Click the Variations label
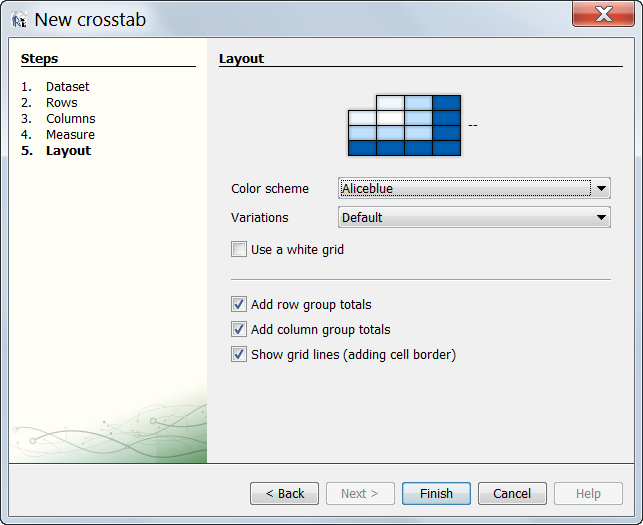This screenshot has height=525, width=643. point(260,217)
